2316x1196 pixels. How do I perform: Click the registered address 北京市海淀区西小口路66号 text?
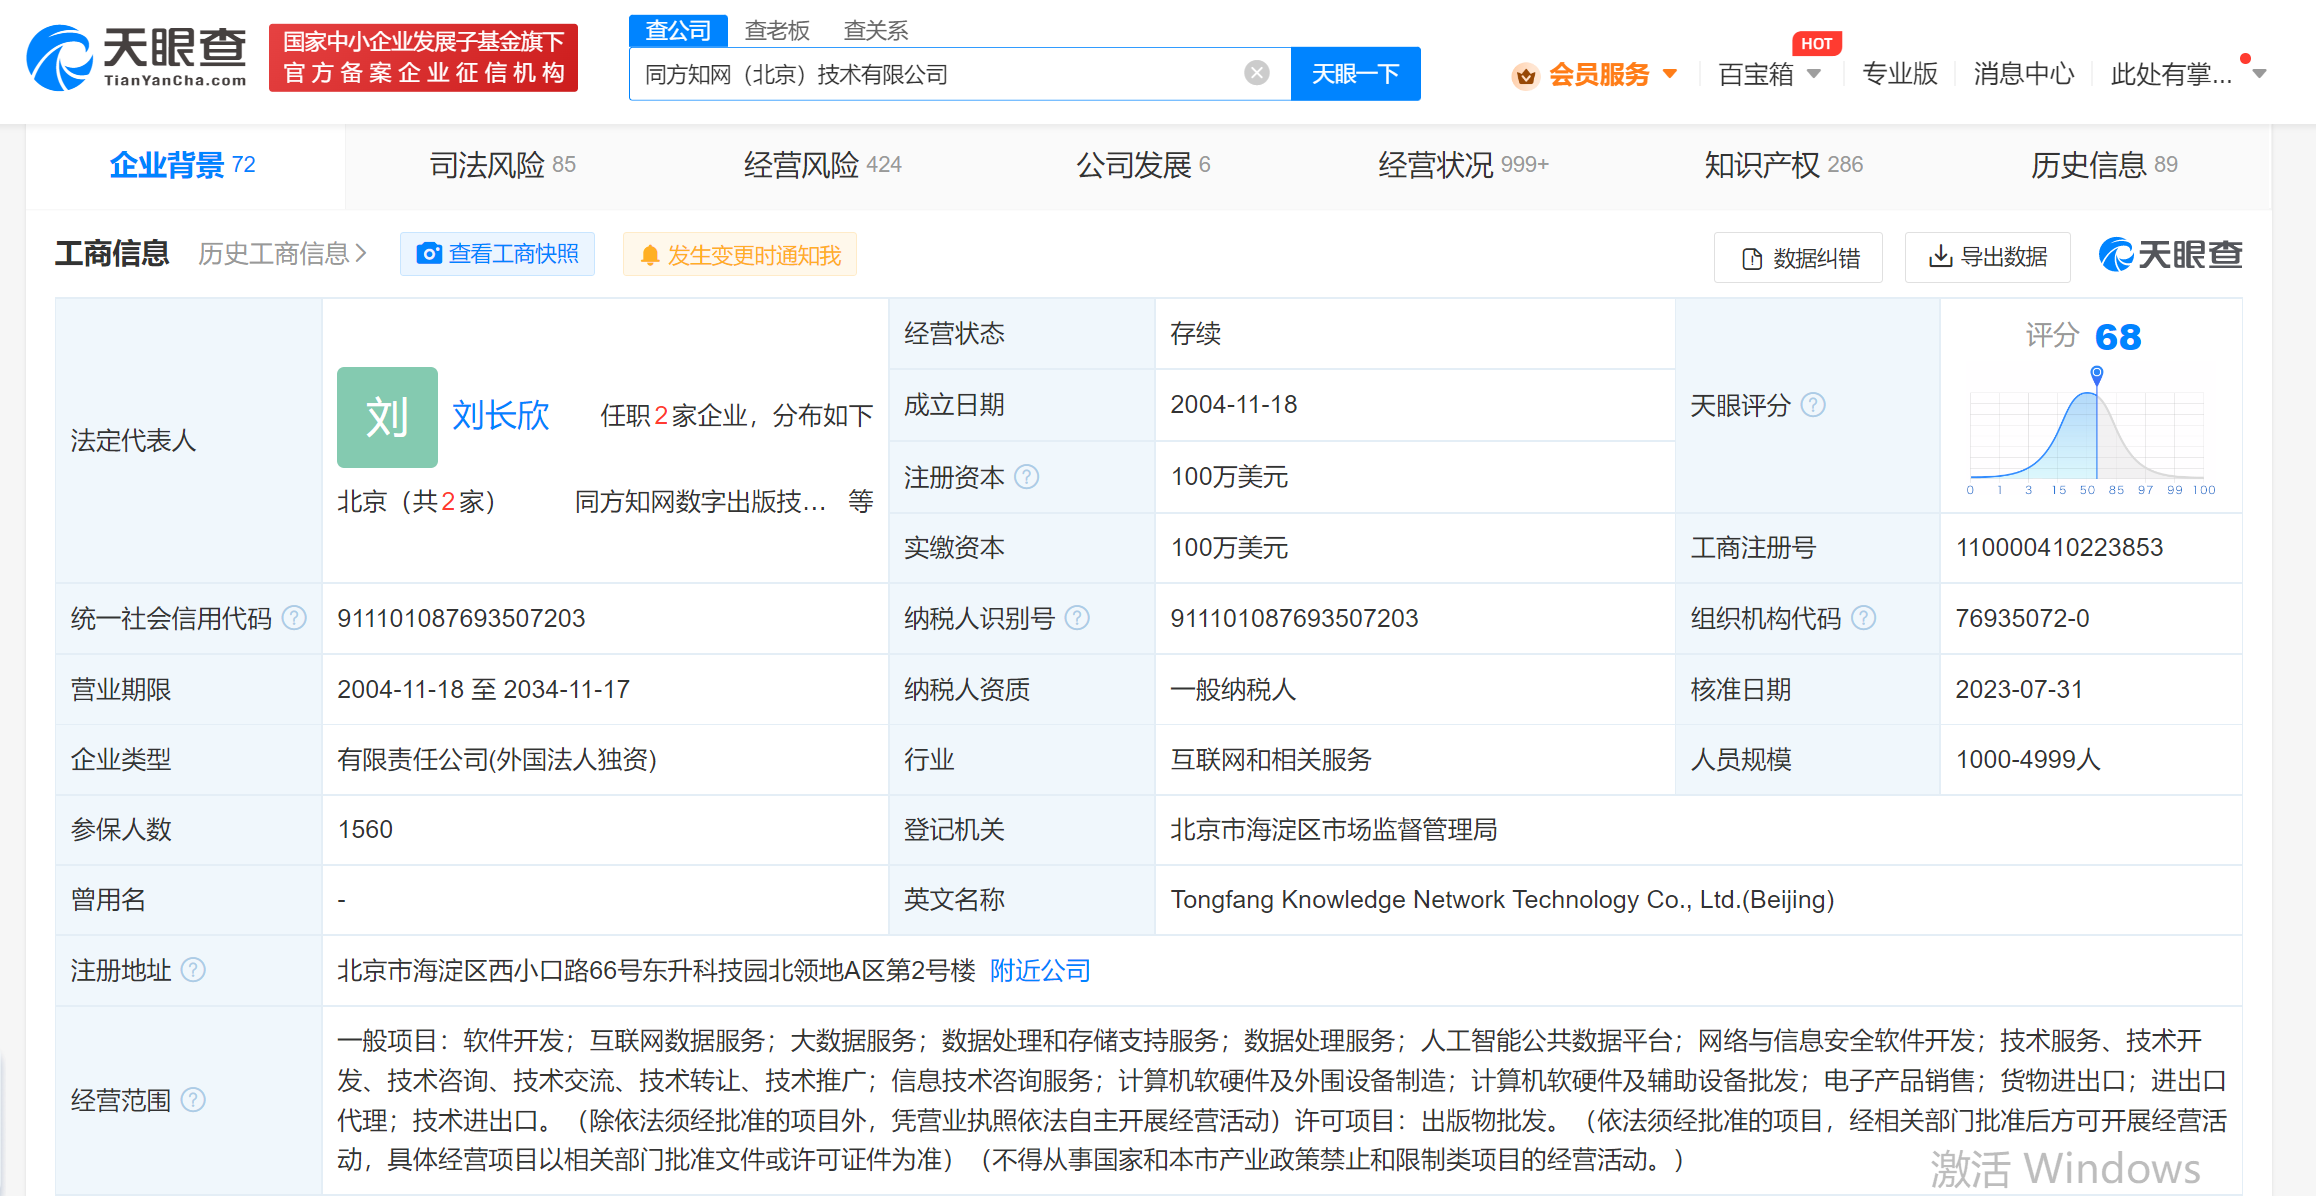[x=656, y=970]
